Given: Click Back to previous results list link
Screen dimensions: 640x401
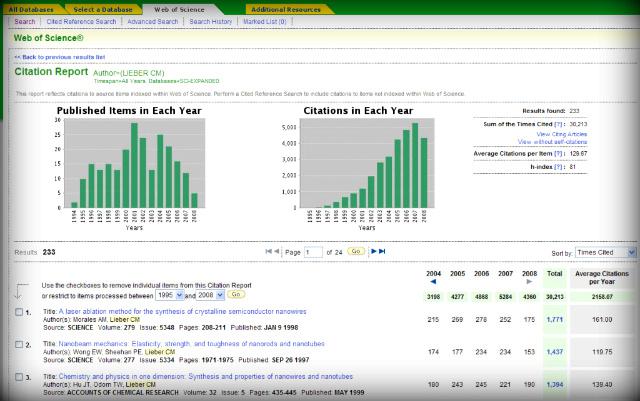Looking at the screenshot, I should [60, 57].
